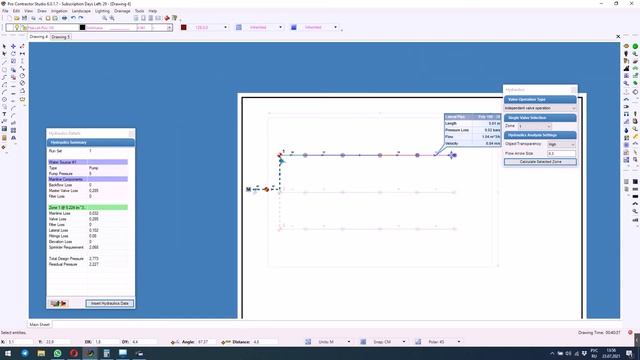640x360 pixels.
Task: Click the Calculate Selected Zone button
Action: point(540,162)
